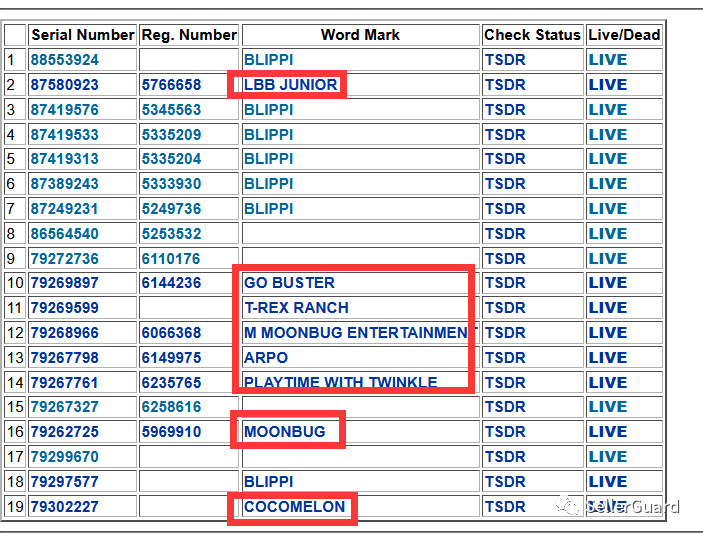Image resolution: width=703 pixels, height=535 pixels.
Task: Click LIVE status for serial 79272736
Action: (x=608, y=259)
